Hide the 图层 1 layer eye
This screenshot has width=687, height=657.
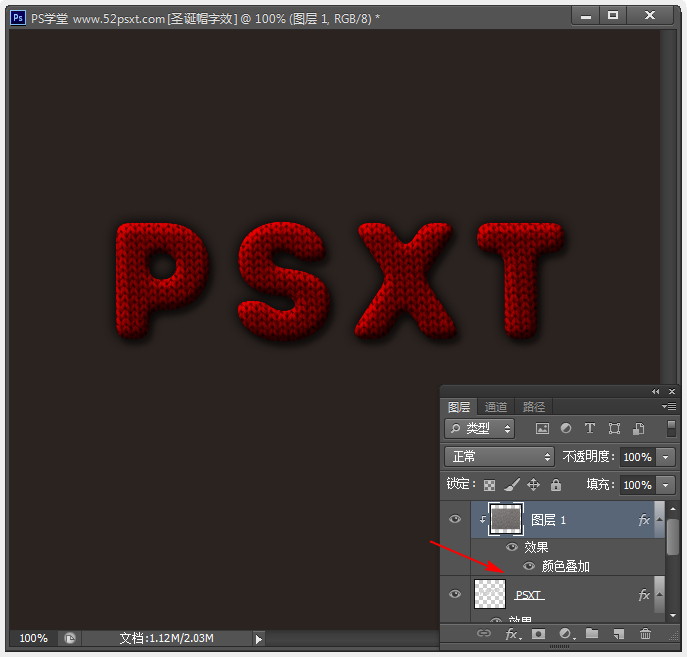click(455, 519)
